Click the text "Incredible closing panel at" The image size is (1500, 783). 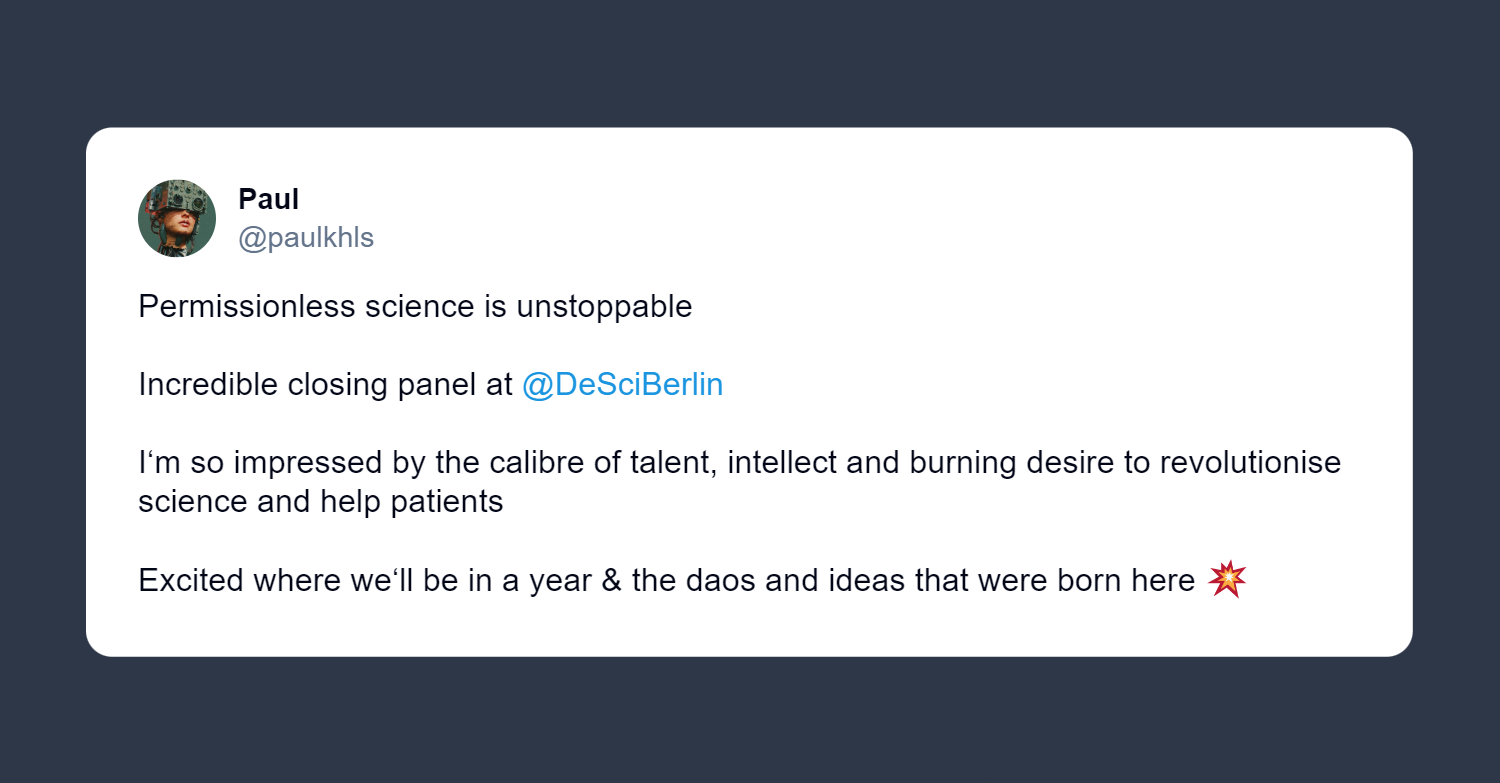(325, 385)
